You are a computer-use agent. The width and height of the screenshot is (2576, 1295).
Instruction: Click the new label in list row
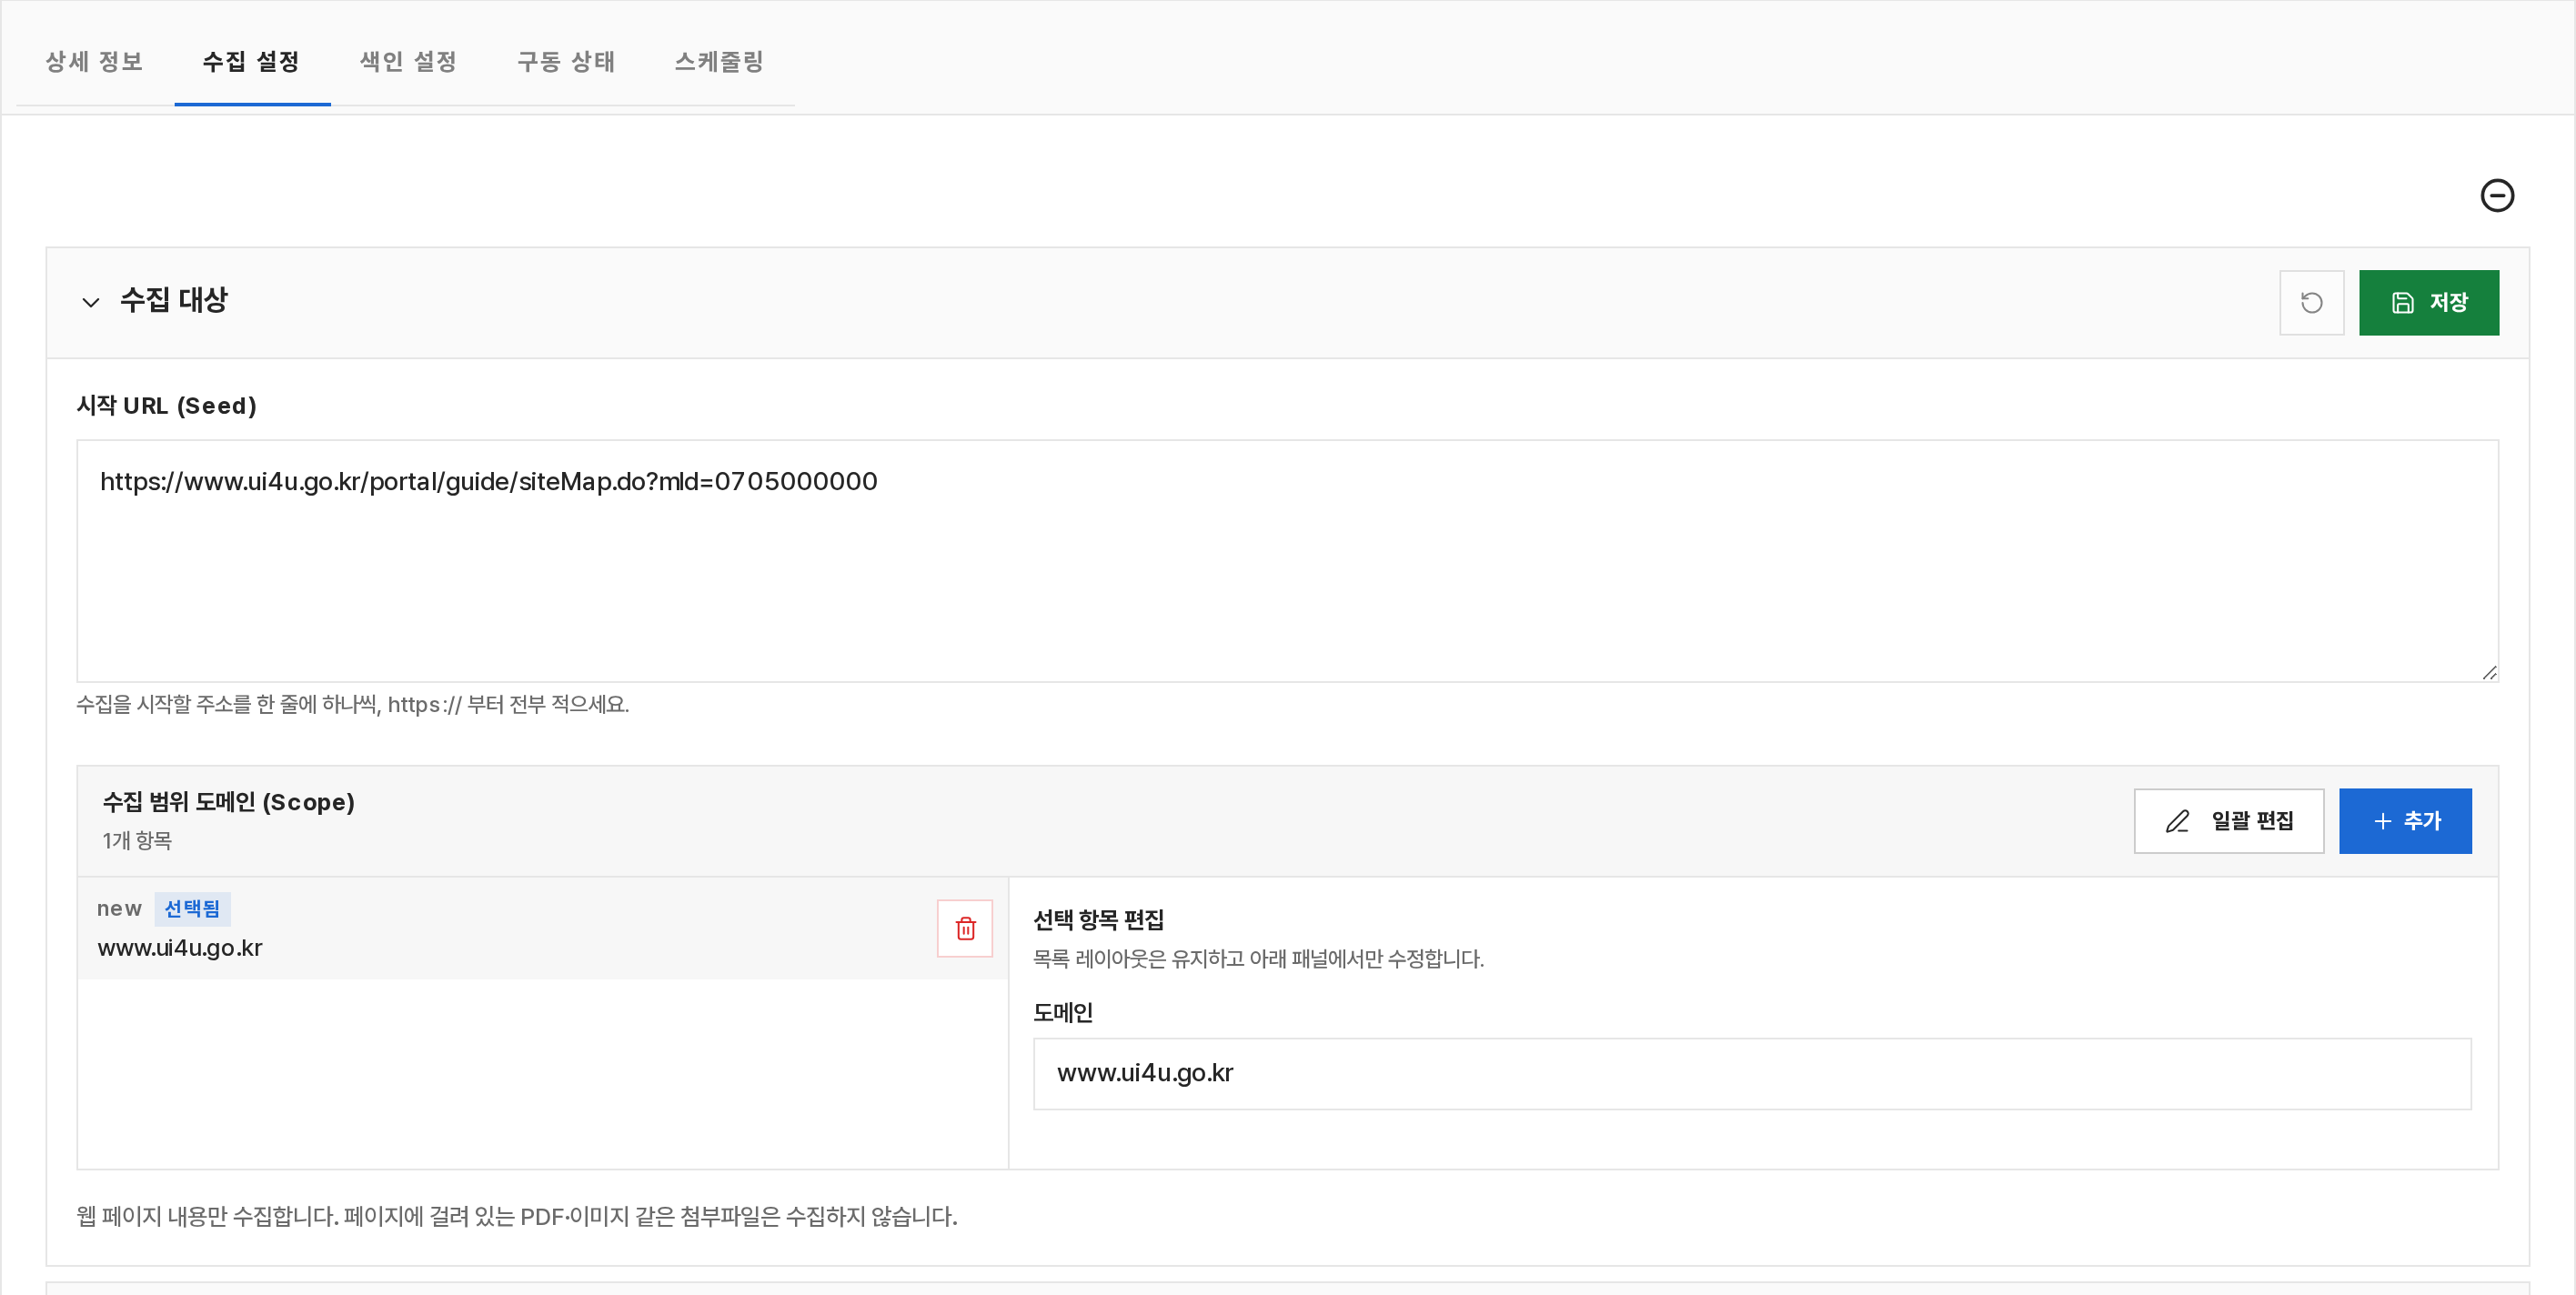pyautogui.click(x=119, y=908)
